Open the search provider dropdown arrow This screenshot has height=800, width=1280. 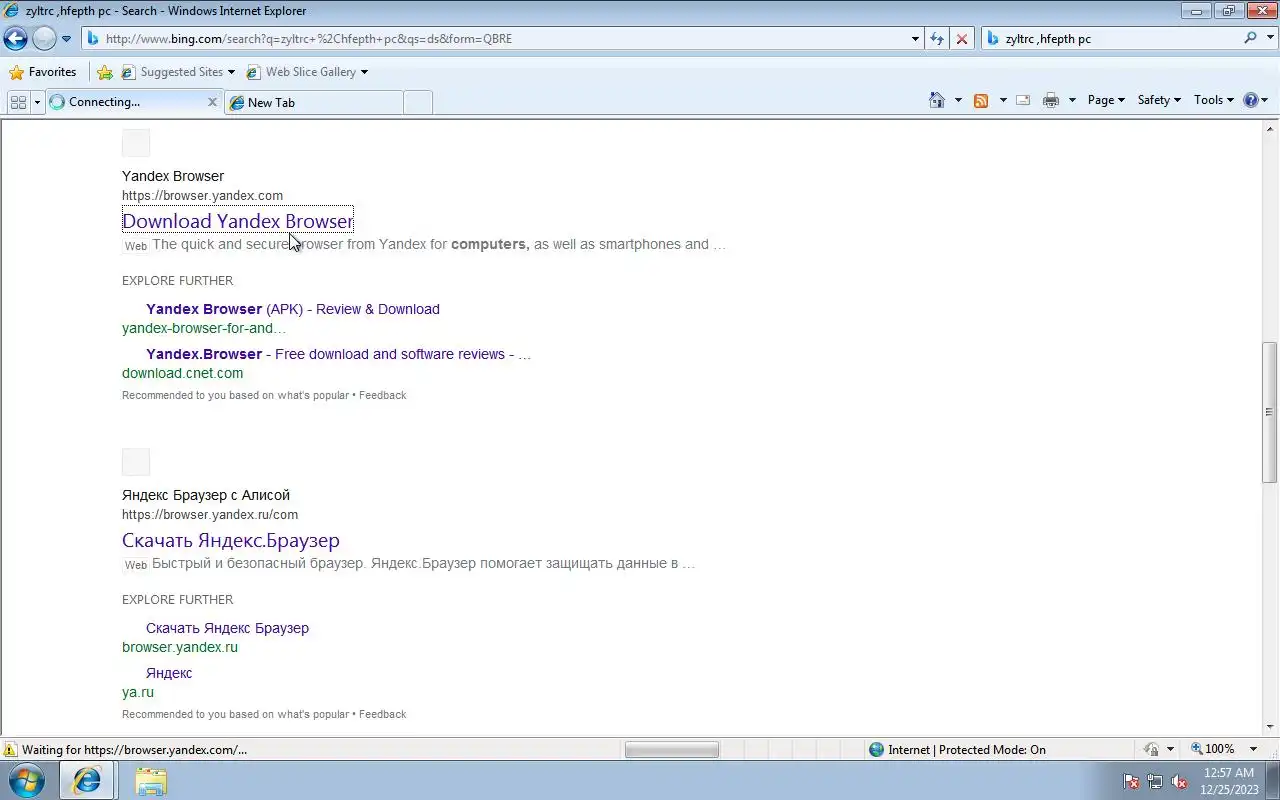pos(1268,39)
